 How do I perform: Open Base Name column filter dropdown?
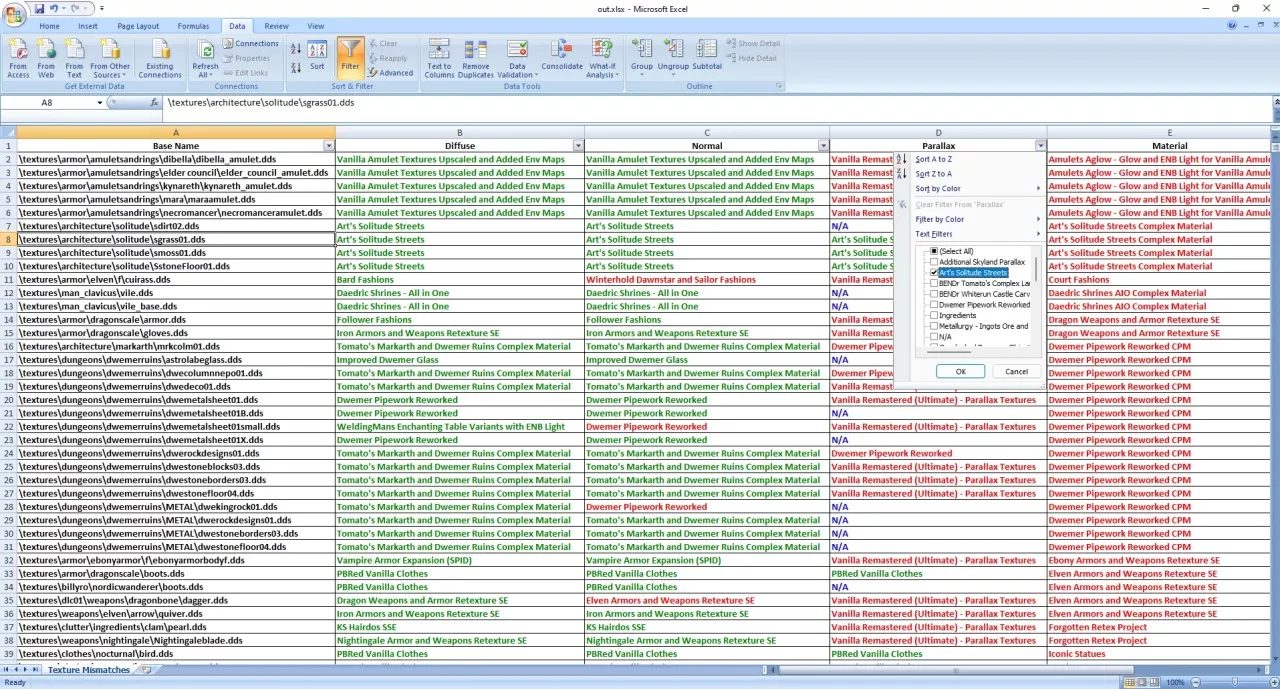pyautogui.click(x=329, y=146)
